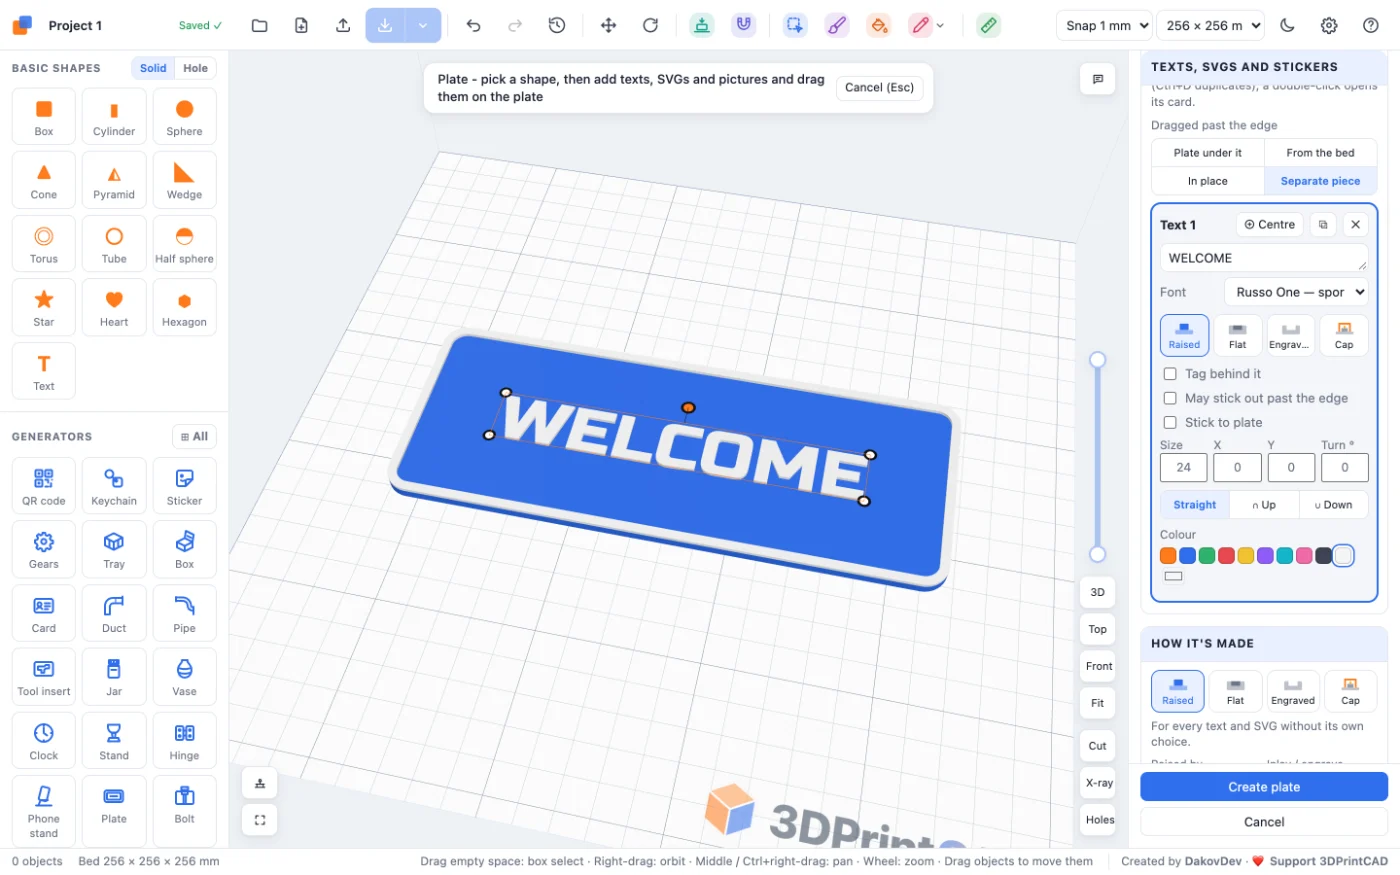The image size is (1400, 875).
Task: Open version history clock icon
Action: (x=557, y=26)
